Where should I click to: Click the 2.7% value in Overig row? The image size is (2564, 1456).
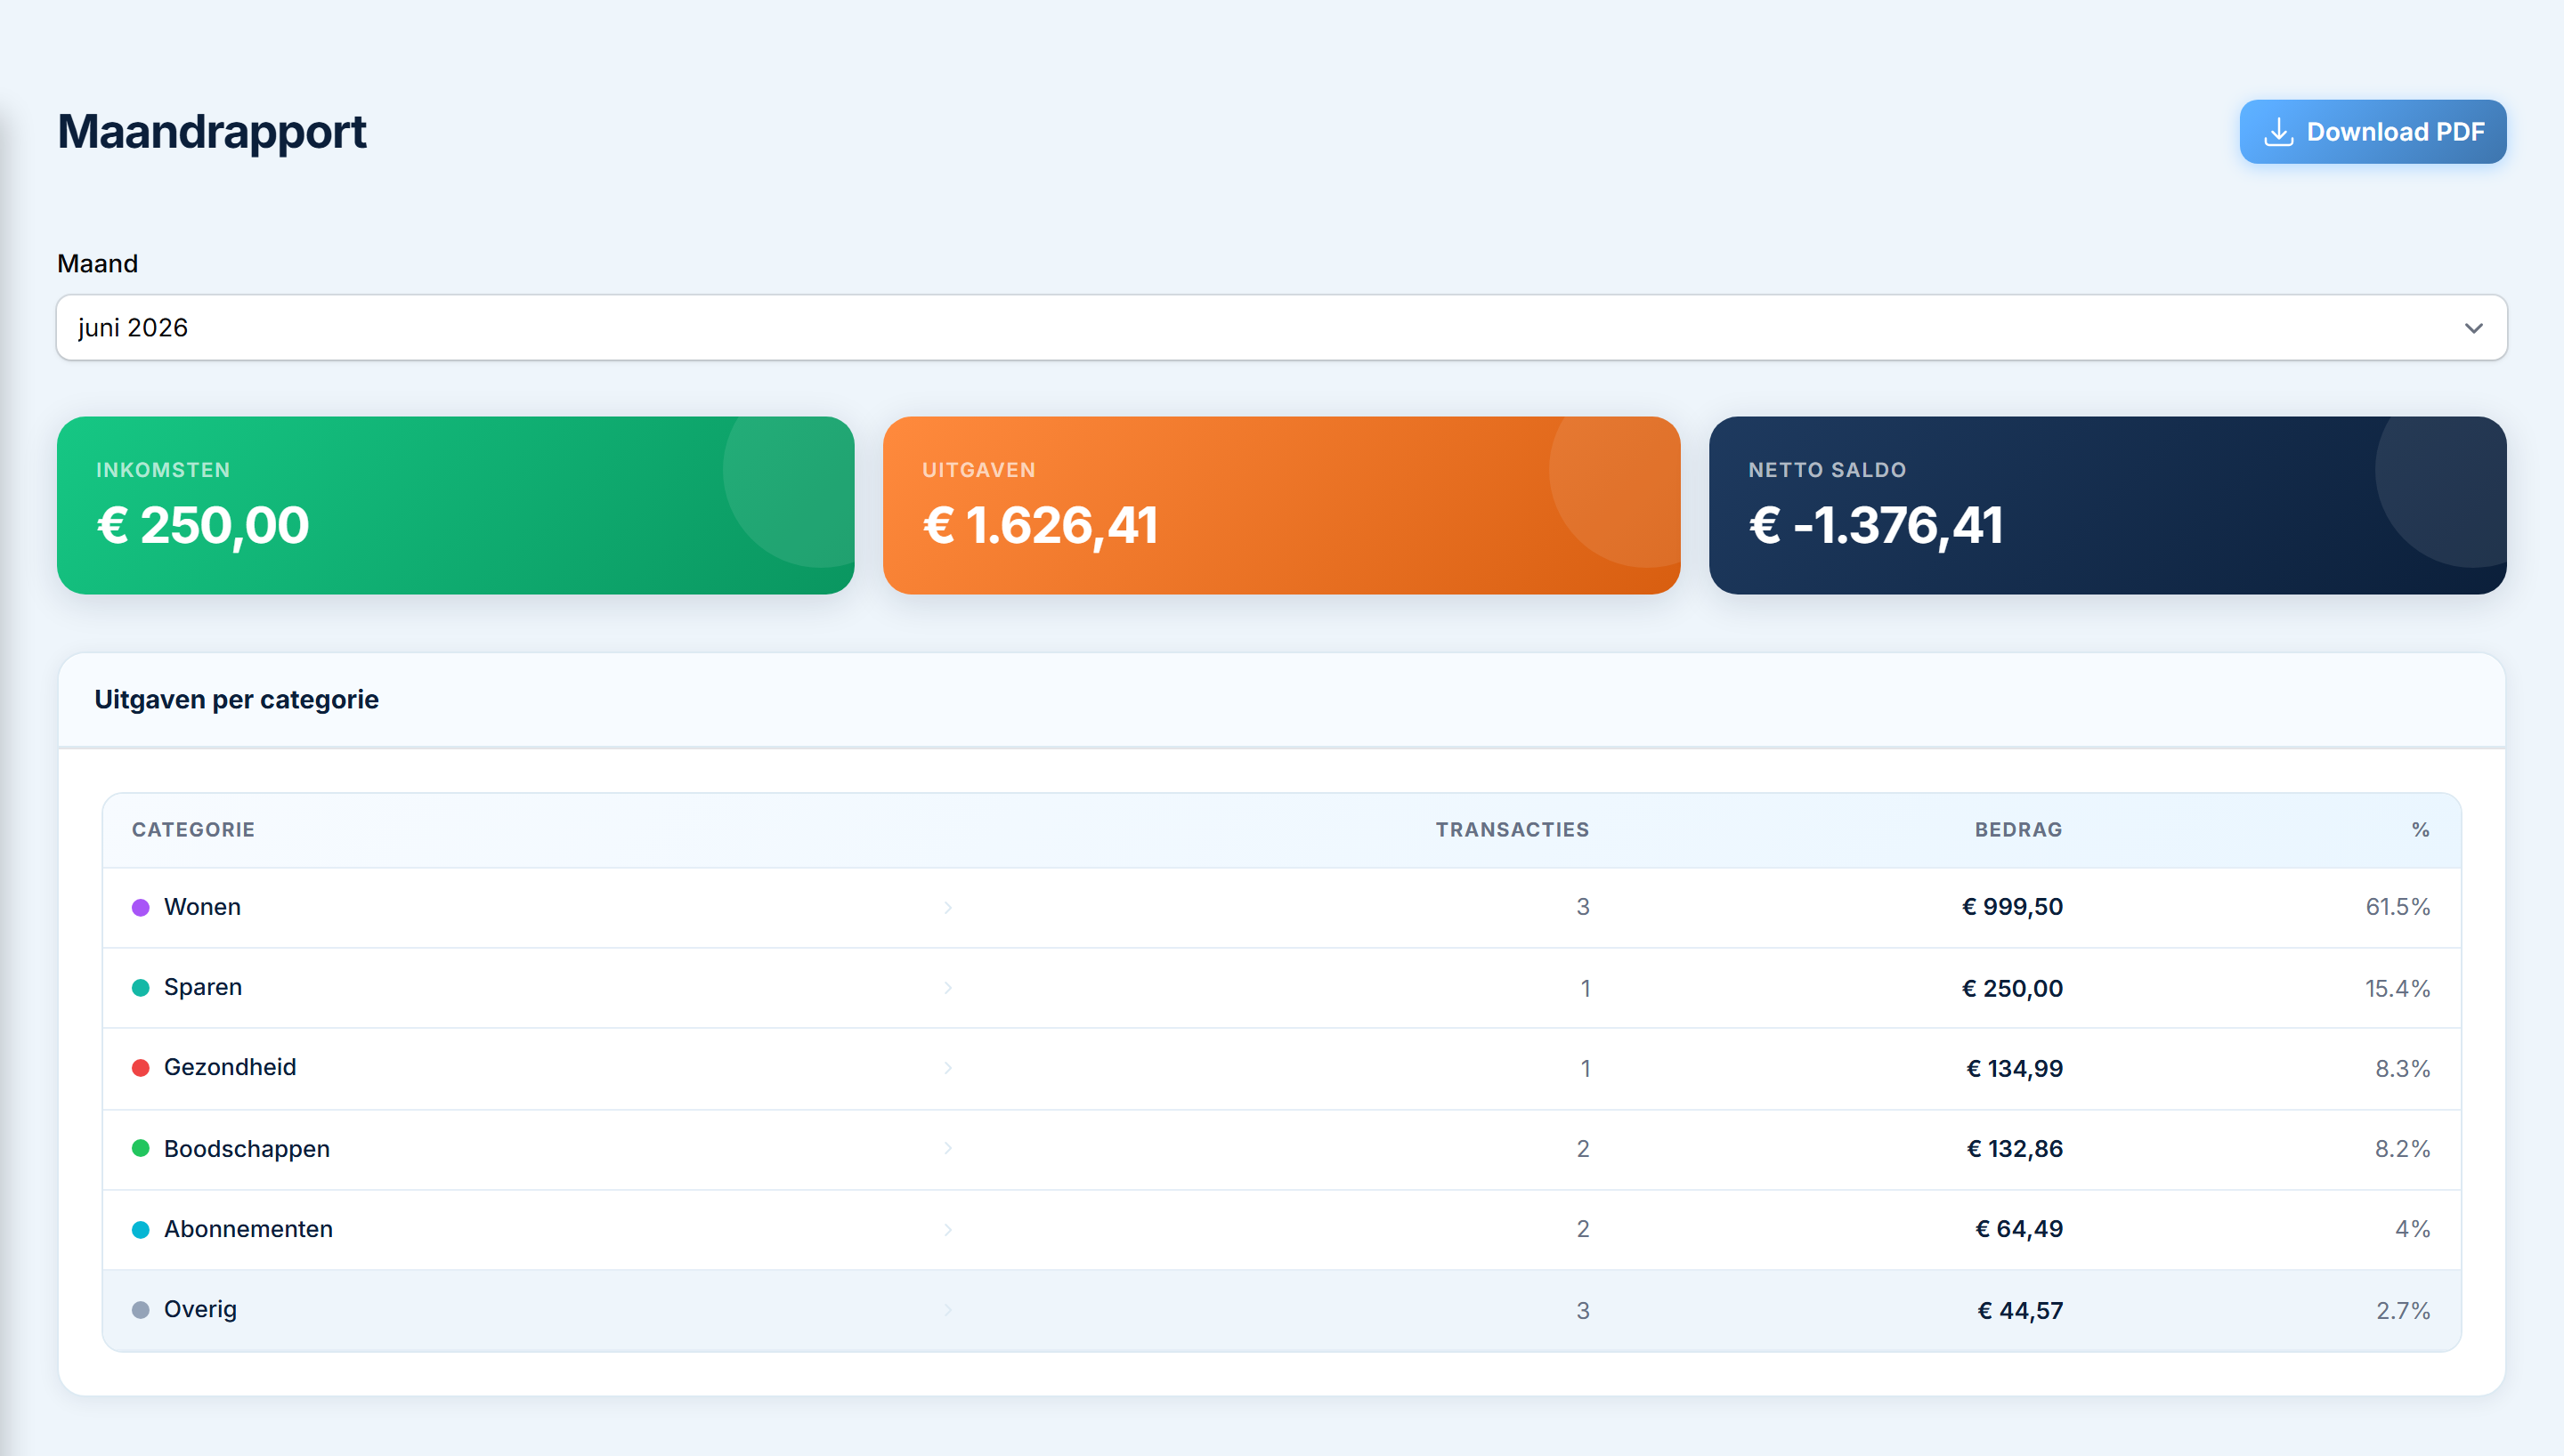pos(2403,1310)
